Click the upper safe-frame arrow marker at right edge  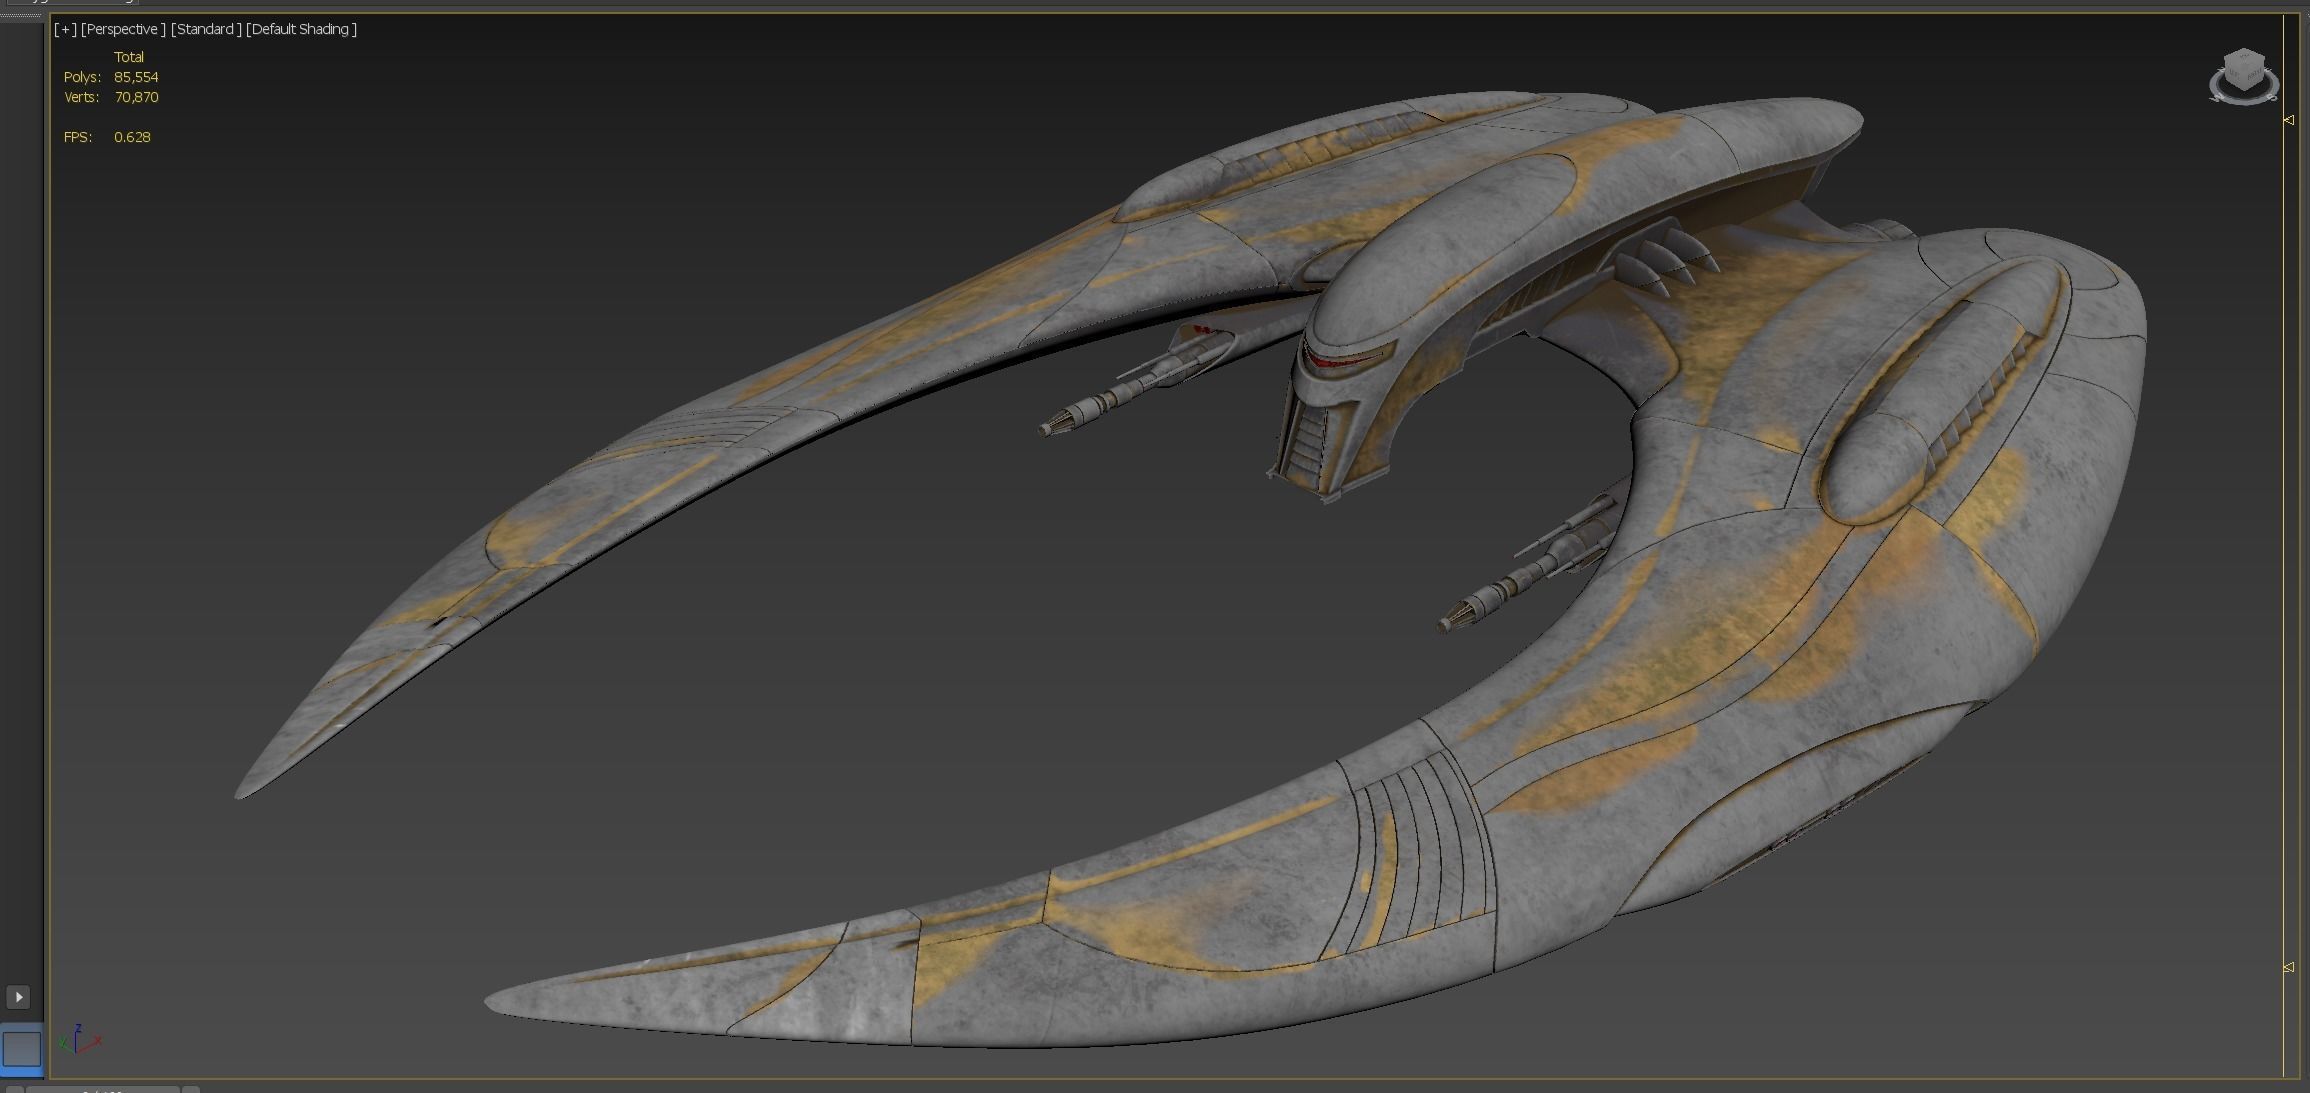pyautogui.click(x=2289, y=120)
